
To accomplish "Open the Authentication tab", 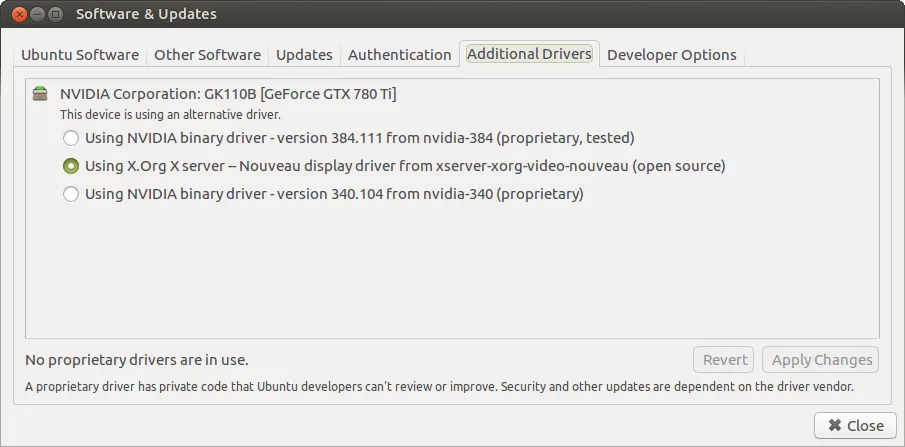I will tap(399, 55).
